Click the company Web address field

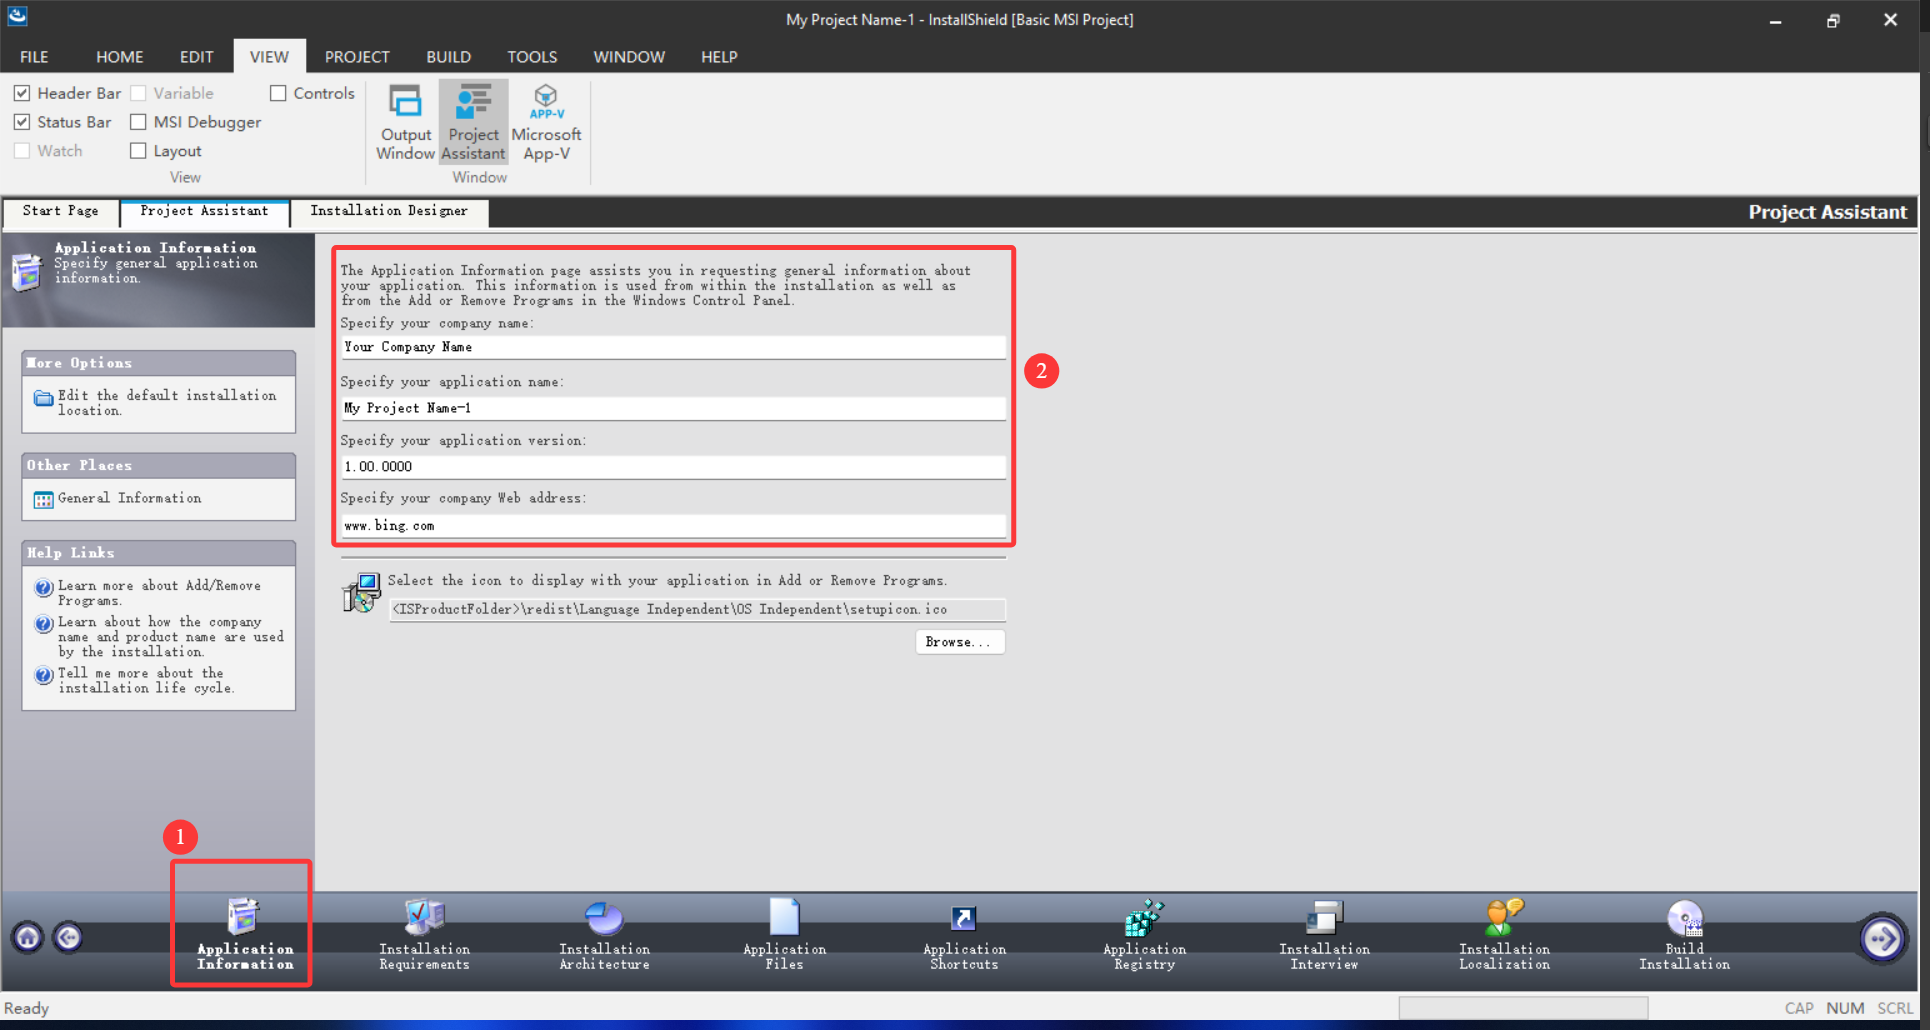coord(673,525)
